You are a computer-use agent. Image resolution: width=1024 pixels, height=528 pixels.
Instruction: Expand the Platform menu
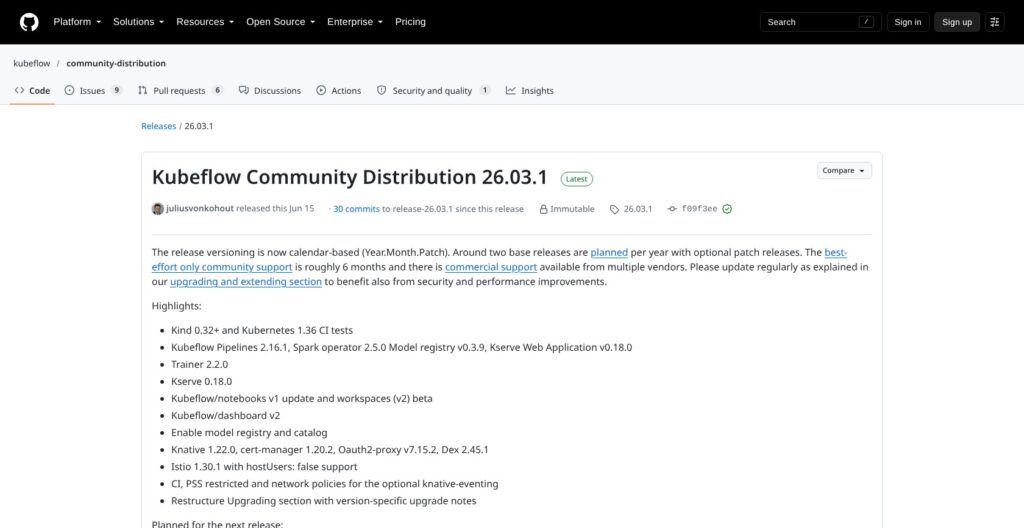point(77,22)
